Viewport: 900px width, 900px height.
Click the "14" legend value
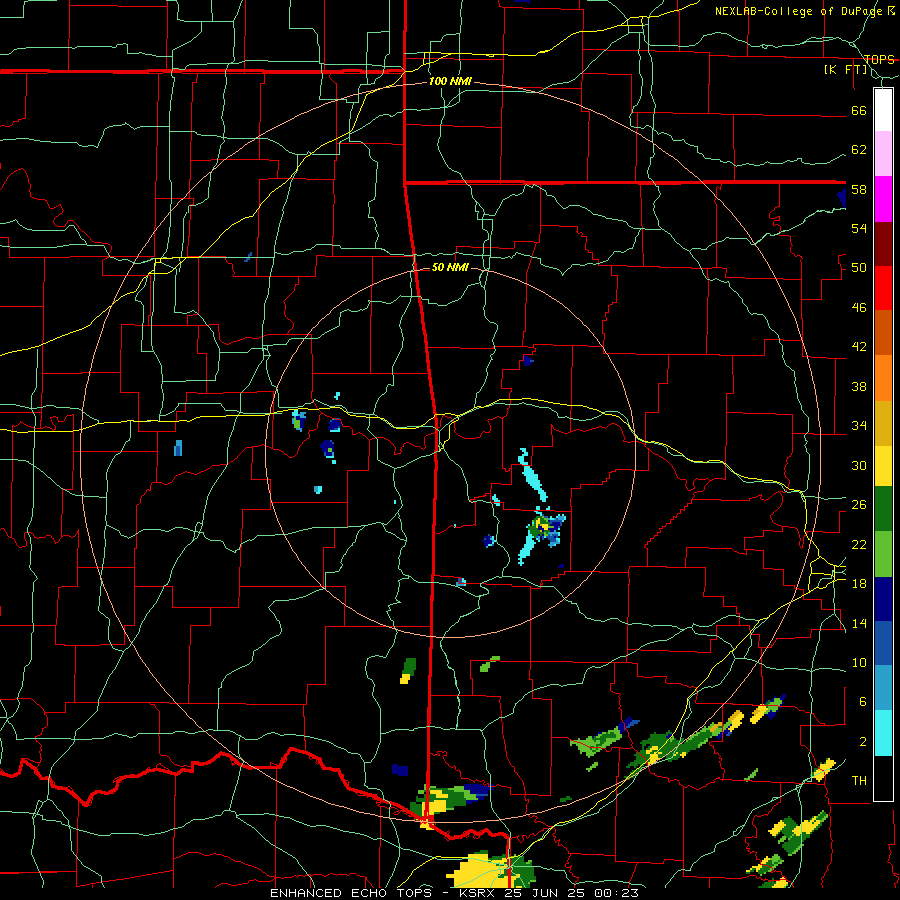tap(859, 623)
